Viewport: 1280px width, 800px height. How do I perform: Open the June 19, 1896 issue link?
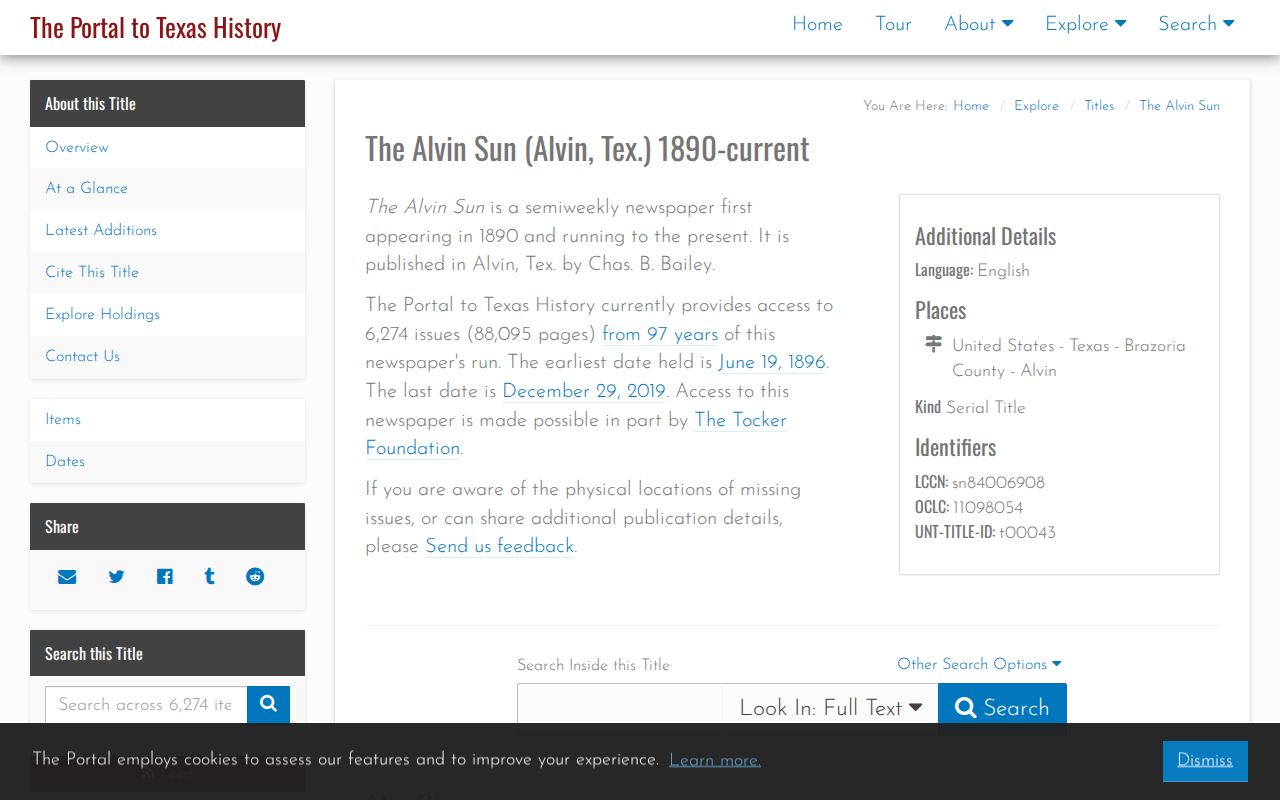pos(772,362)
